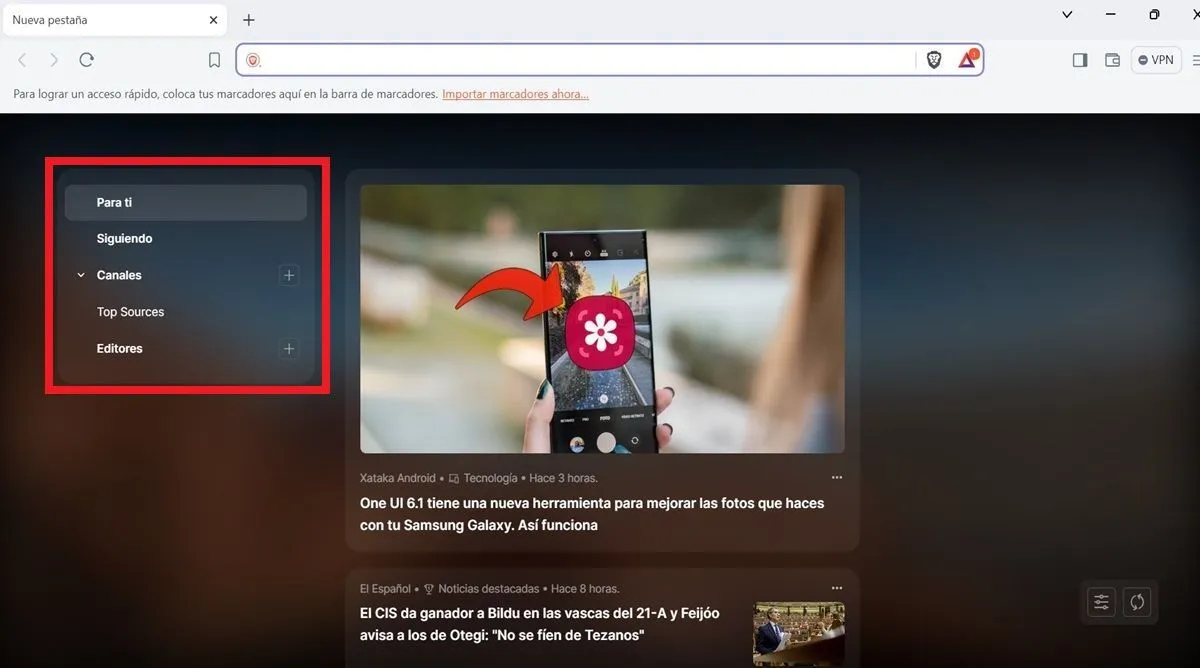Screen dimensions: 1200x668
Task: Open the VPN button in toolbar
Action: pyautogui.click(x=1156, y=60)
